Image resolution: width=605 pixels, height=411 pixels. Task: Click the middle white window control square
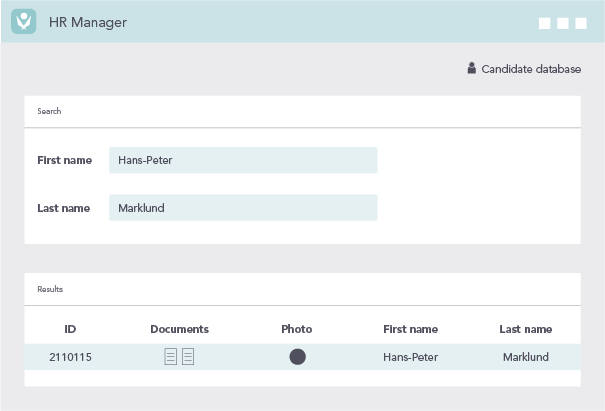[563, 24]
